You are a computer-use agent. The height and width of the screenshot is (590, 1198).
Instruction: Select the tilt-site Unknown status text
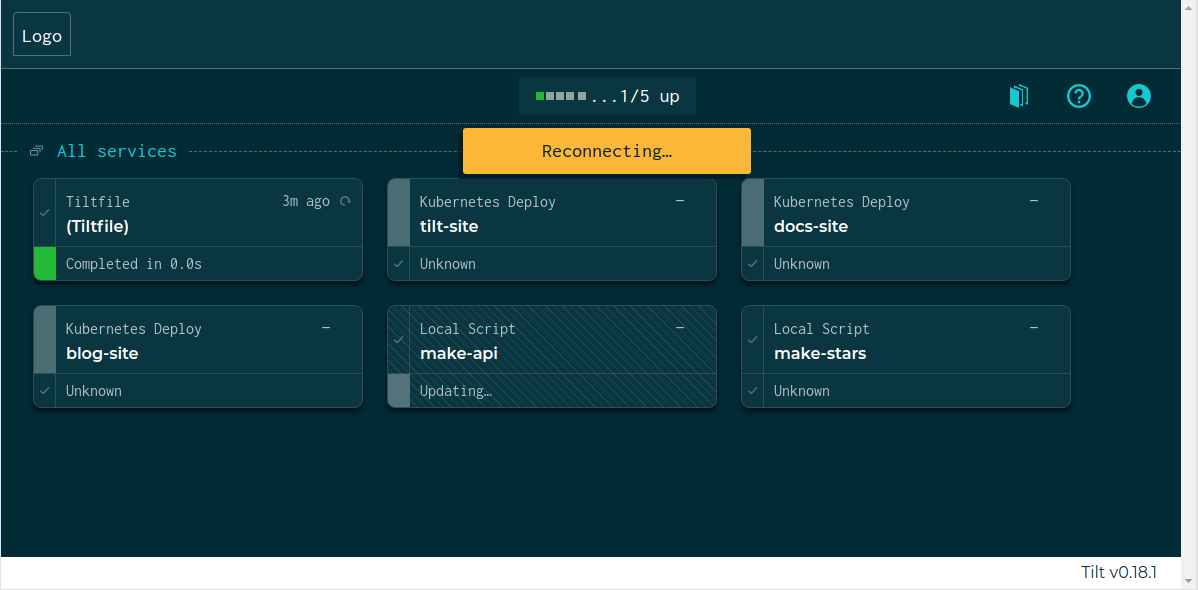pyautogui.click(x=448, y=264)
